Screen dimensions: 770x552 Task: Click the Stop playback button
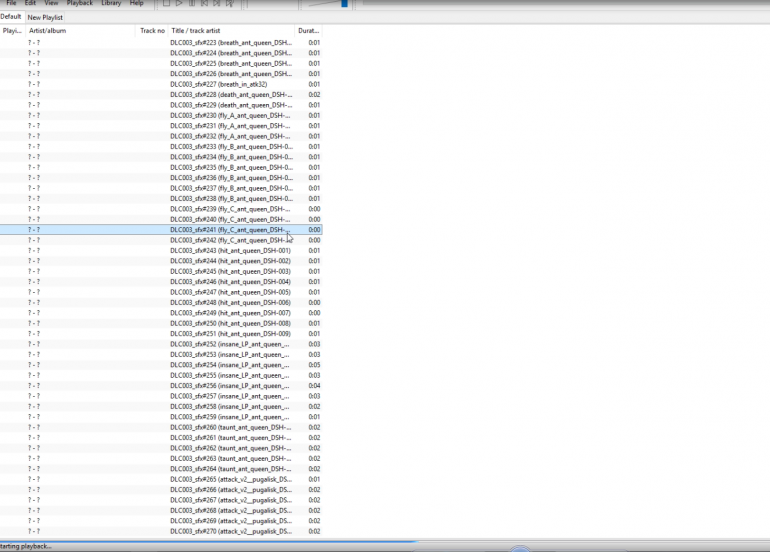pyautogui.click(x=166, y=4)
